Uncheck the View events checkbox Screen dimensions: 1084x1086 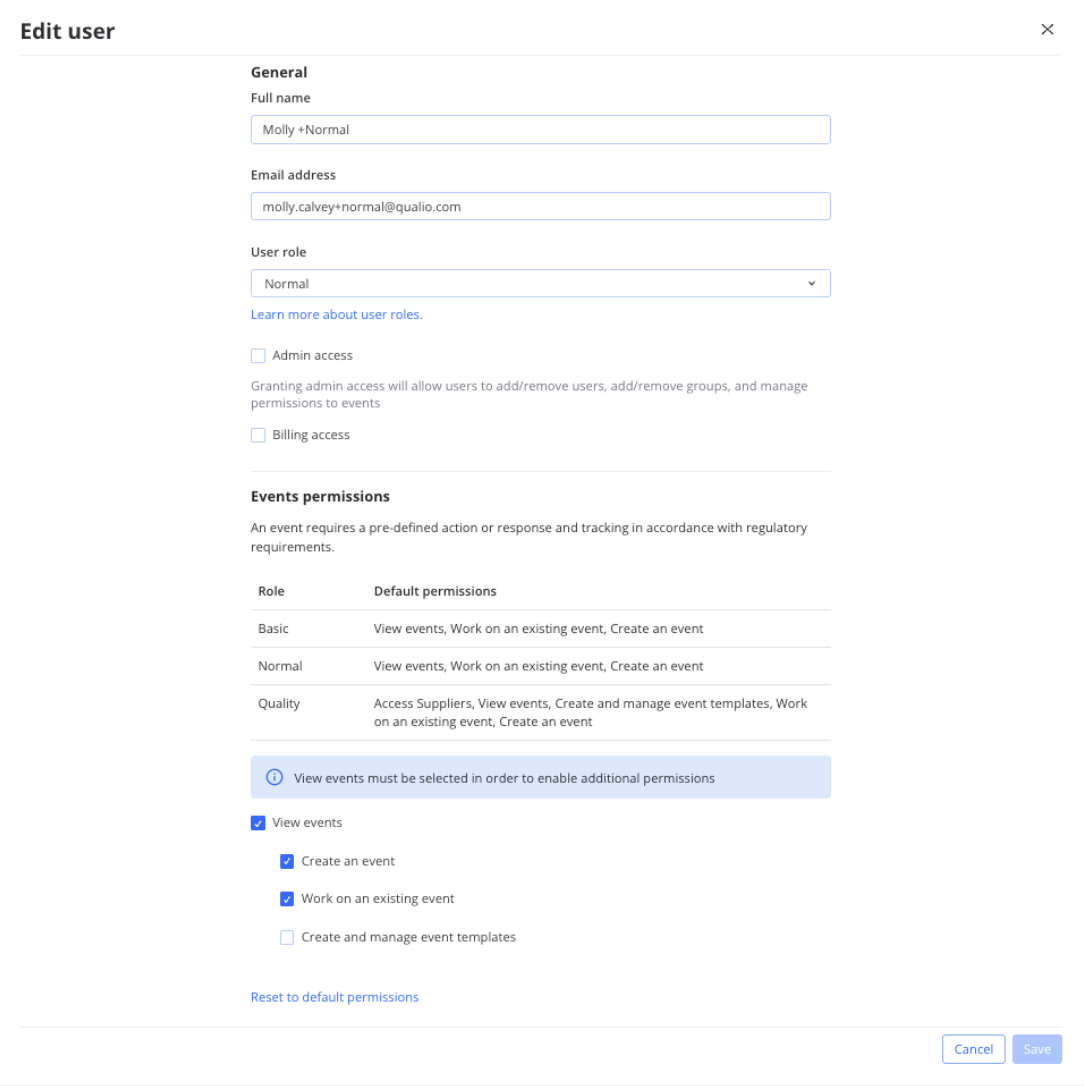point(258,823)
